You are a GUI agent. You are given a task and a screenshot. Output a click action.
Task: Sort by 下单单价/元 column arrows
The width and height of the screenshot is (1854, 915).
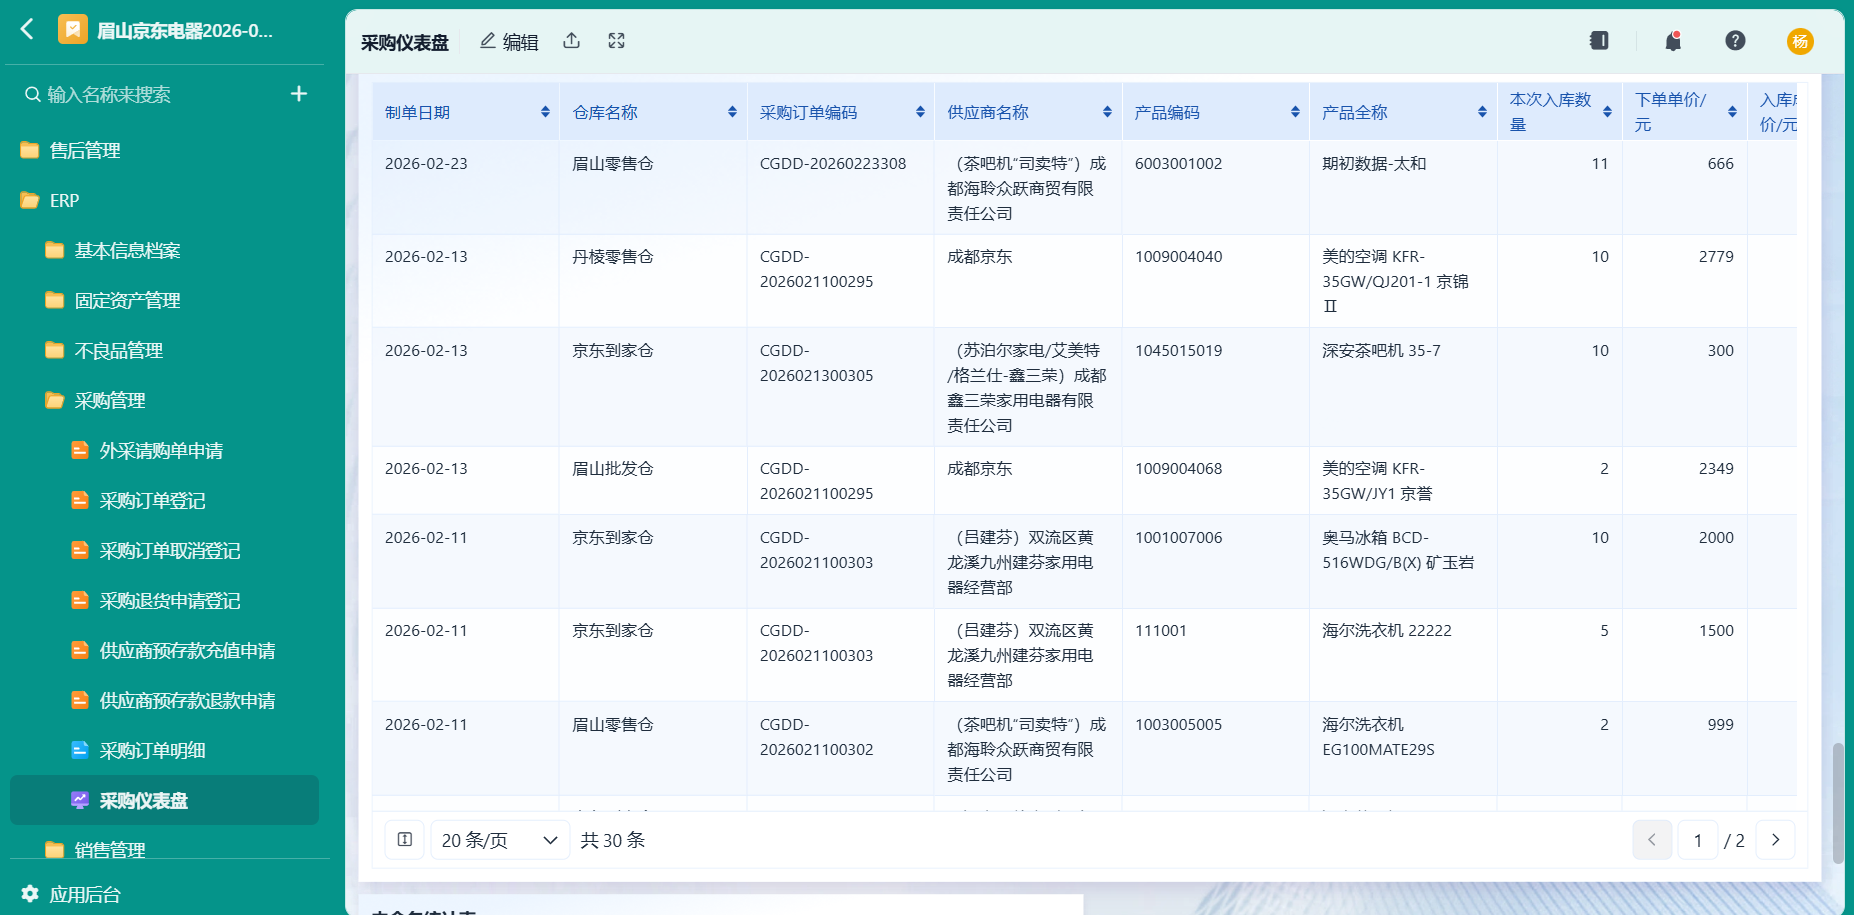(x=1732, y=112)
